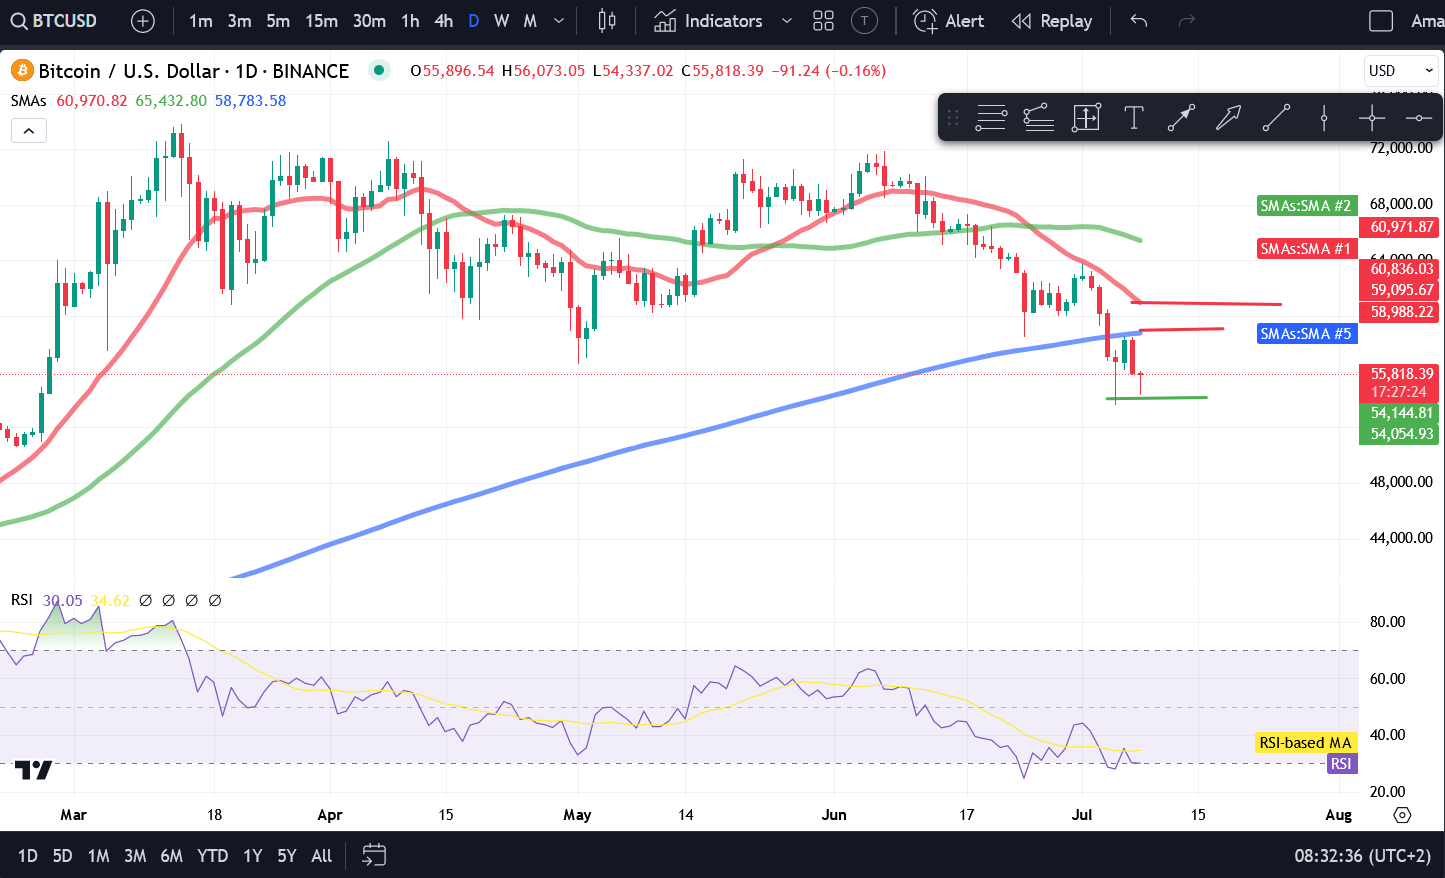1445x878 pixels.
Task: Select the D daily interval
Action: [473, 21]
